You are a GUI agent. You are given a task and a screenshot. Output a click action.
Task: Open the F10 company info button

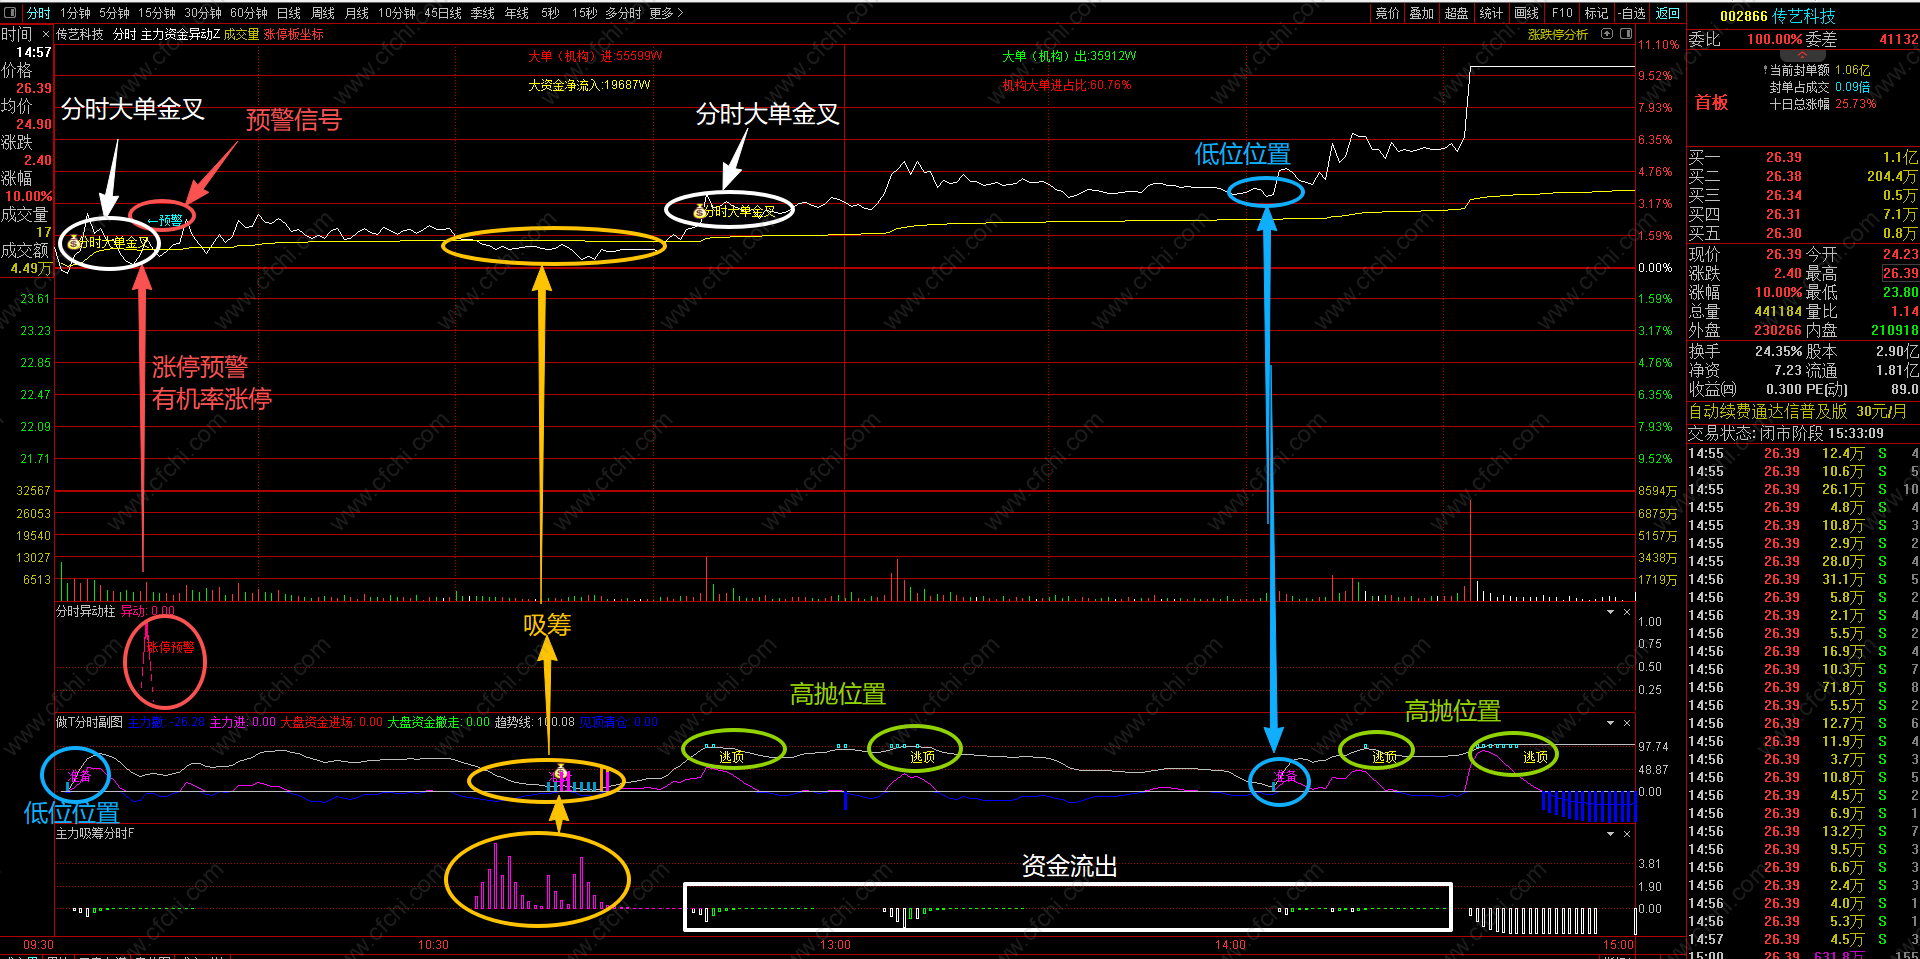(1562, 13)
